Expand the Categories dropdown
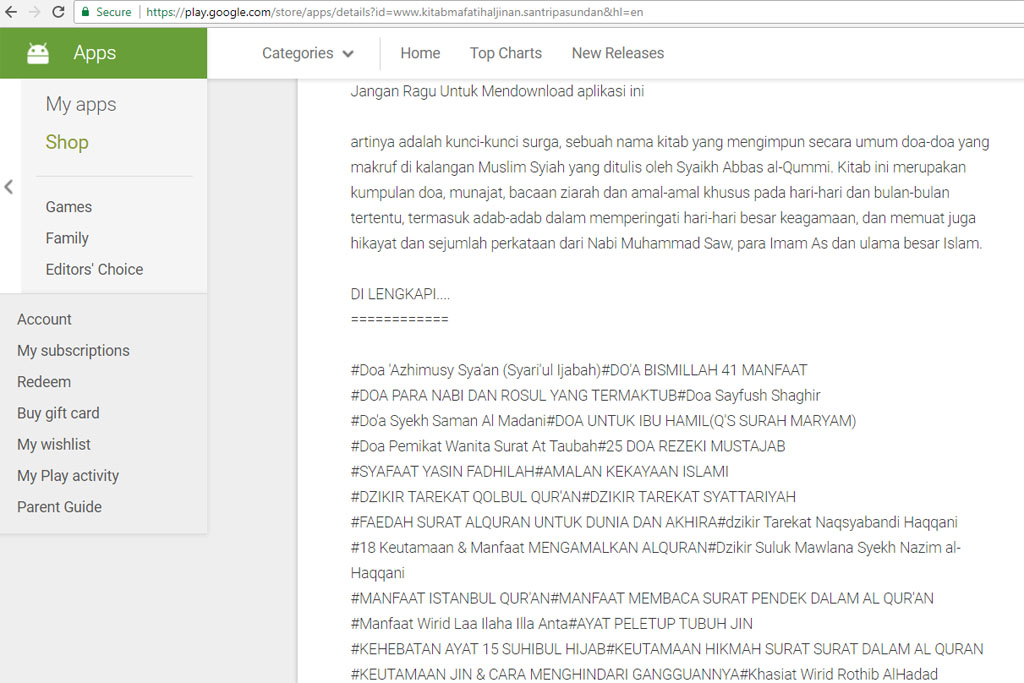Image resolution: width=1024 pixels, height=683 pixels. click(308, 54)
